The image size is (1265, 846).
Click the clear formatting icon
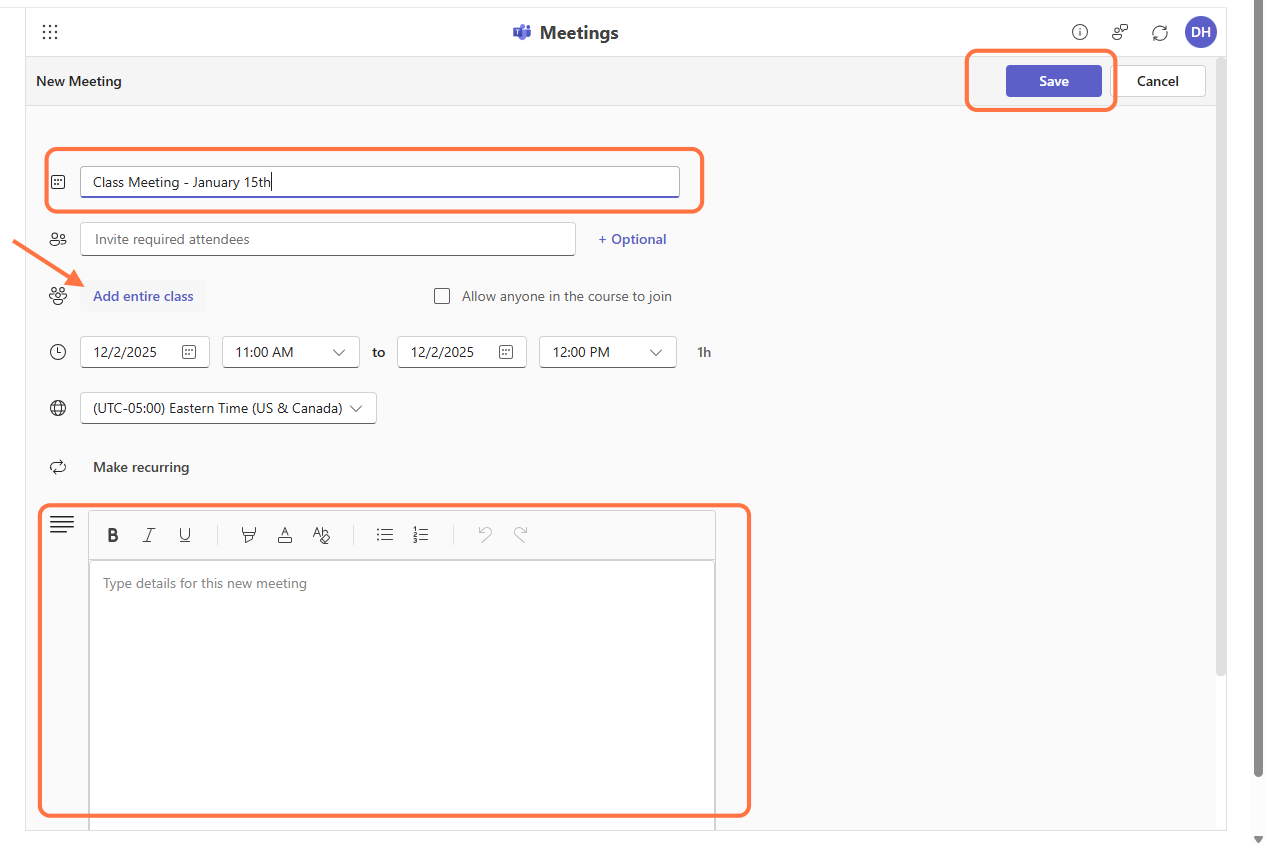(x=321, y=535)
